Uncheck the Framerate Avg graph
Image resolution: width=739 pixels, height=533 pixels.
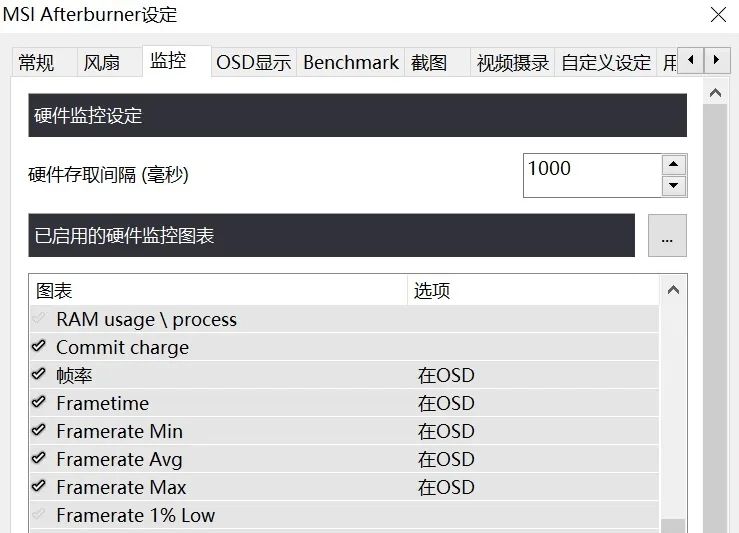(x=39, y=459)
